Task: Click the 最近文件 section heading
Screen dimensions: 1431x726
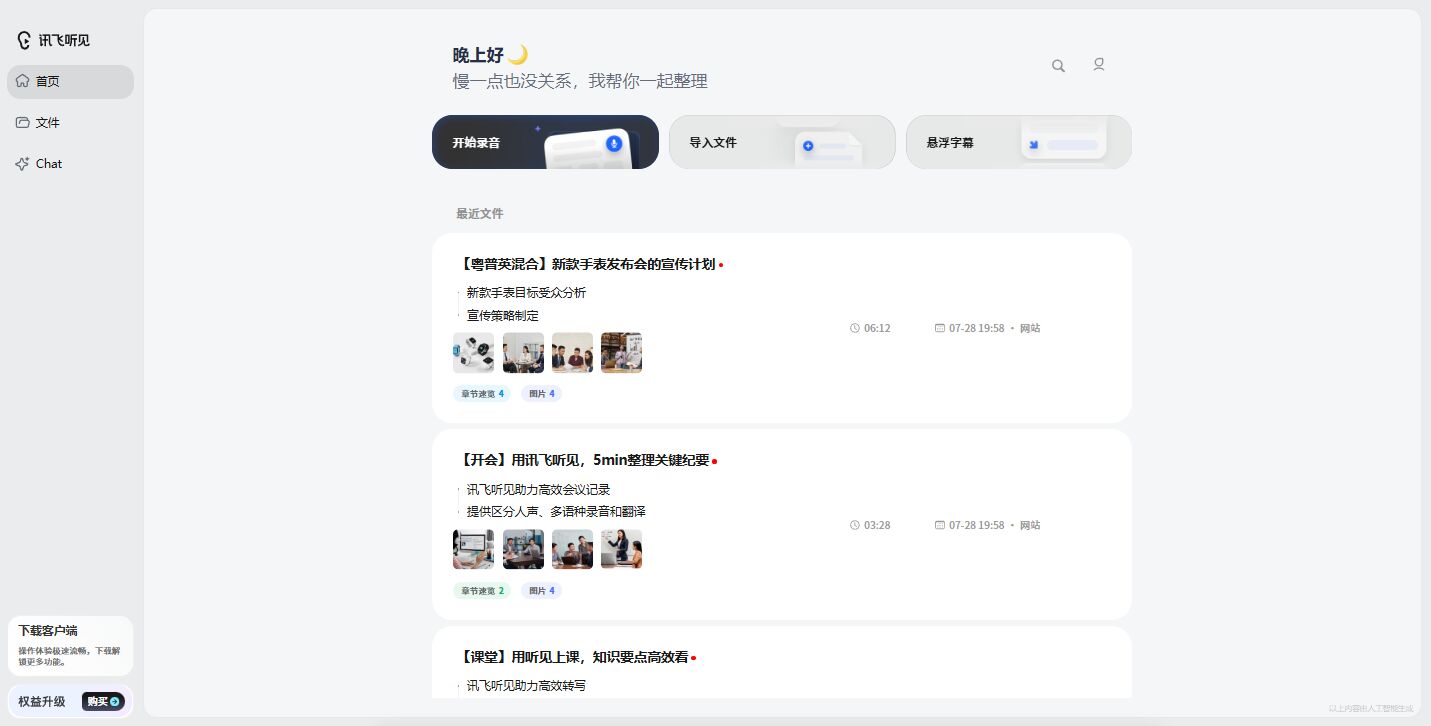Action: point(480,214)
